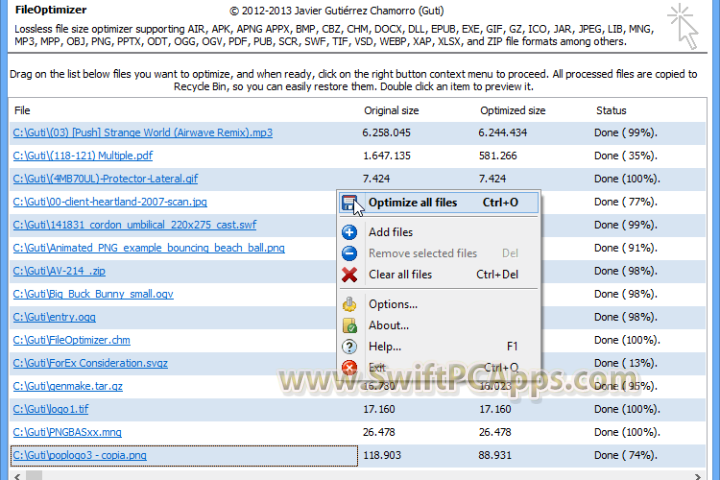This screenshot has width=720, height=480.
Task: Click the About icon in context menu
Action: pos(349,325)
